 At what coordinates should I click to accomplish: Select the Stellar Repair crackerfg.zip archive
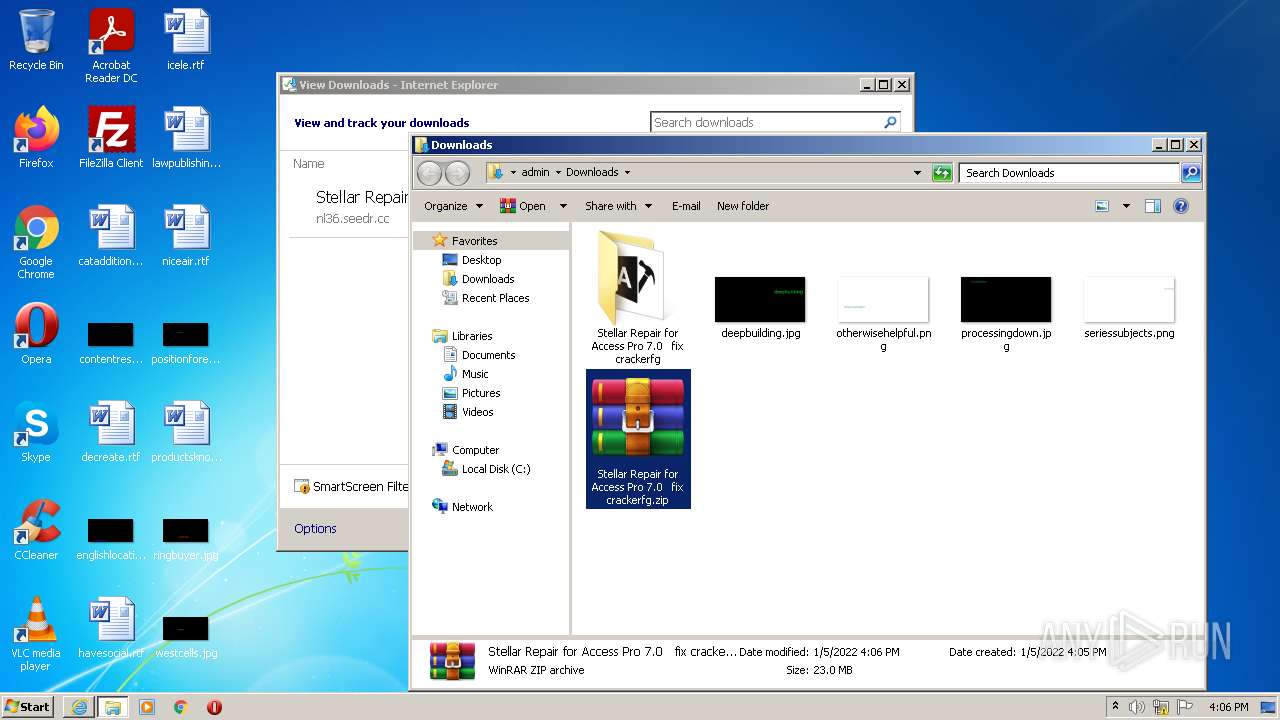tap(638, 439)
